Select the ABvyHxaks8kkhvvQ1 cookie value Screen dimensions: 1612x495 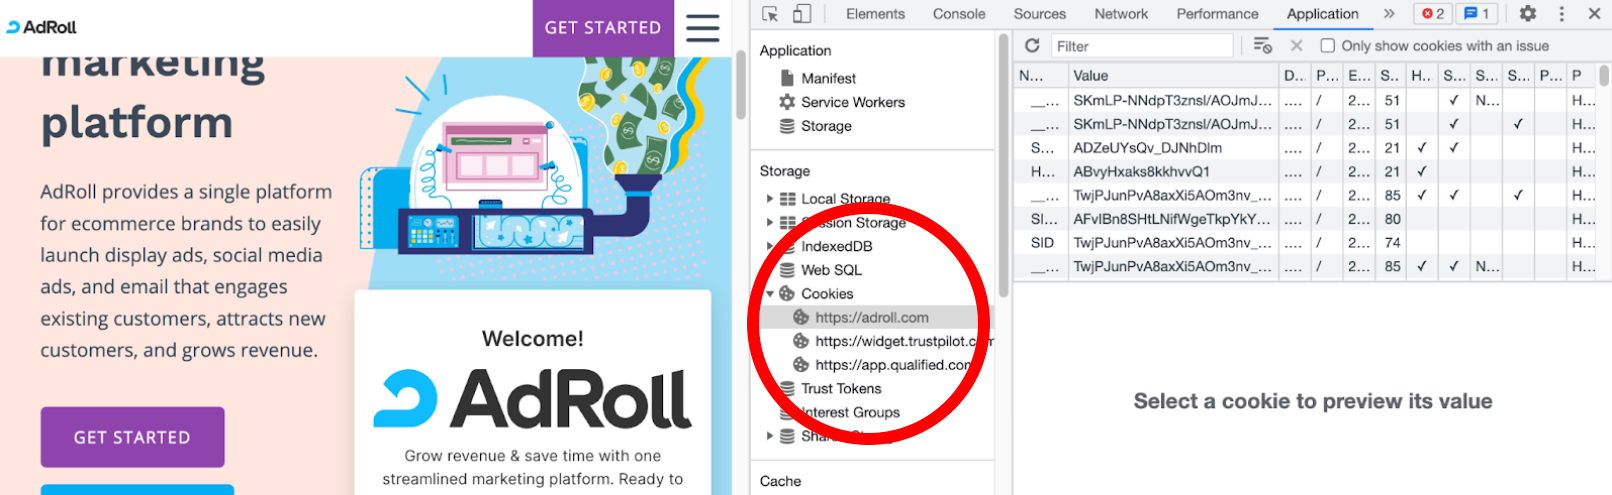(1141, 171)
